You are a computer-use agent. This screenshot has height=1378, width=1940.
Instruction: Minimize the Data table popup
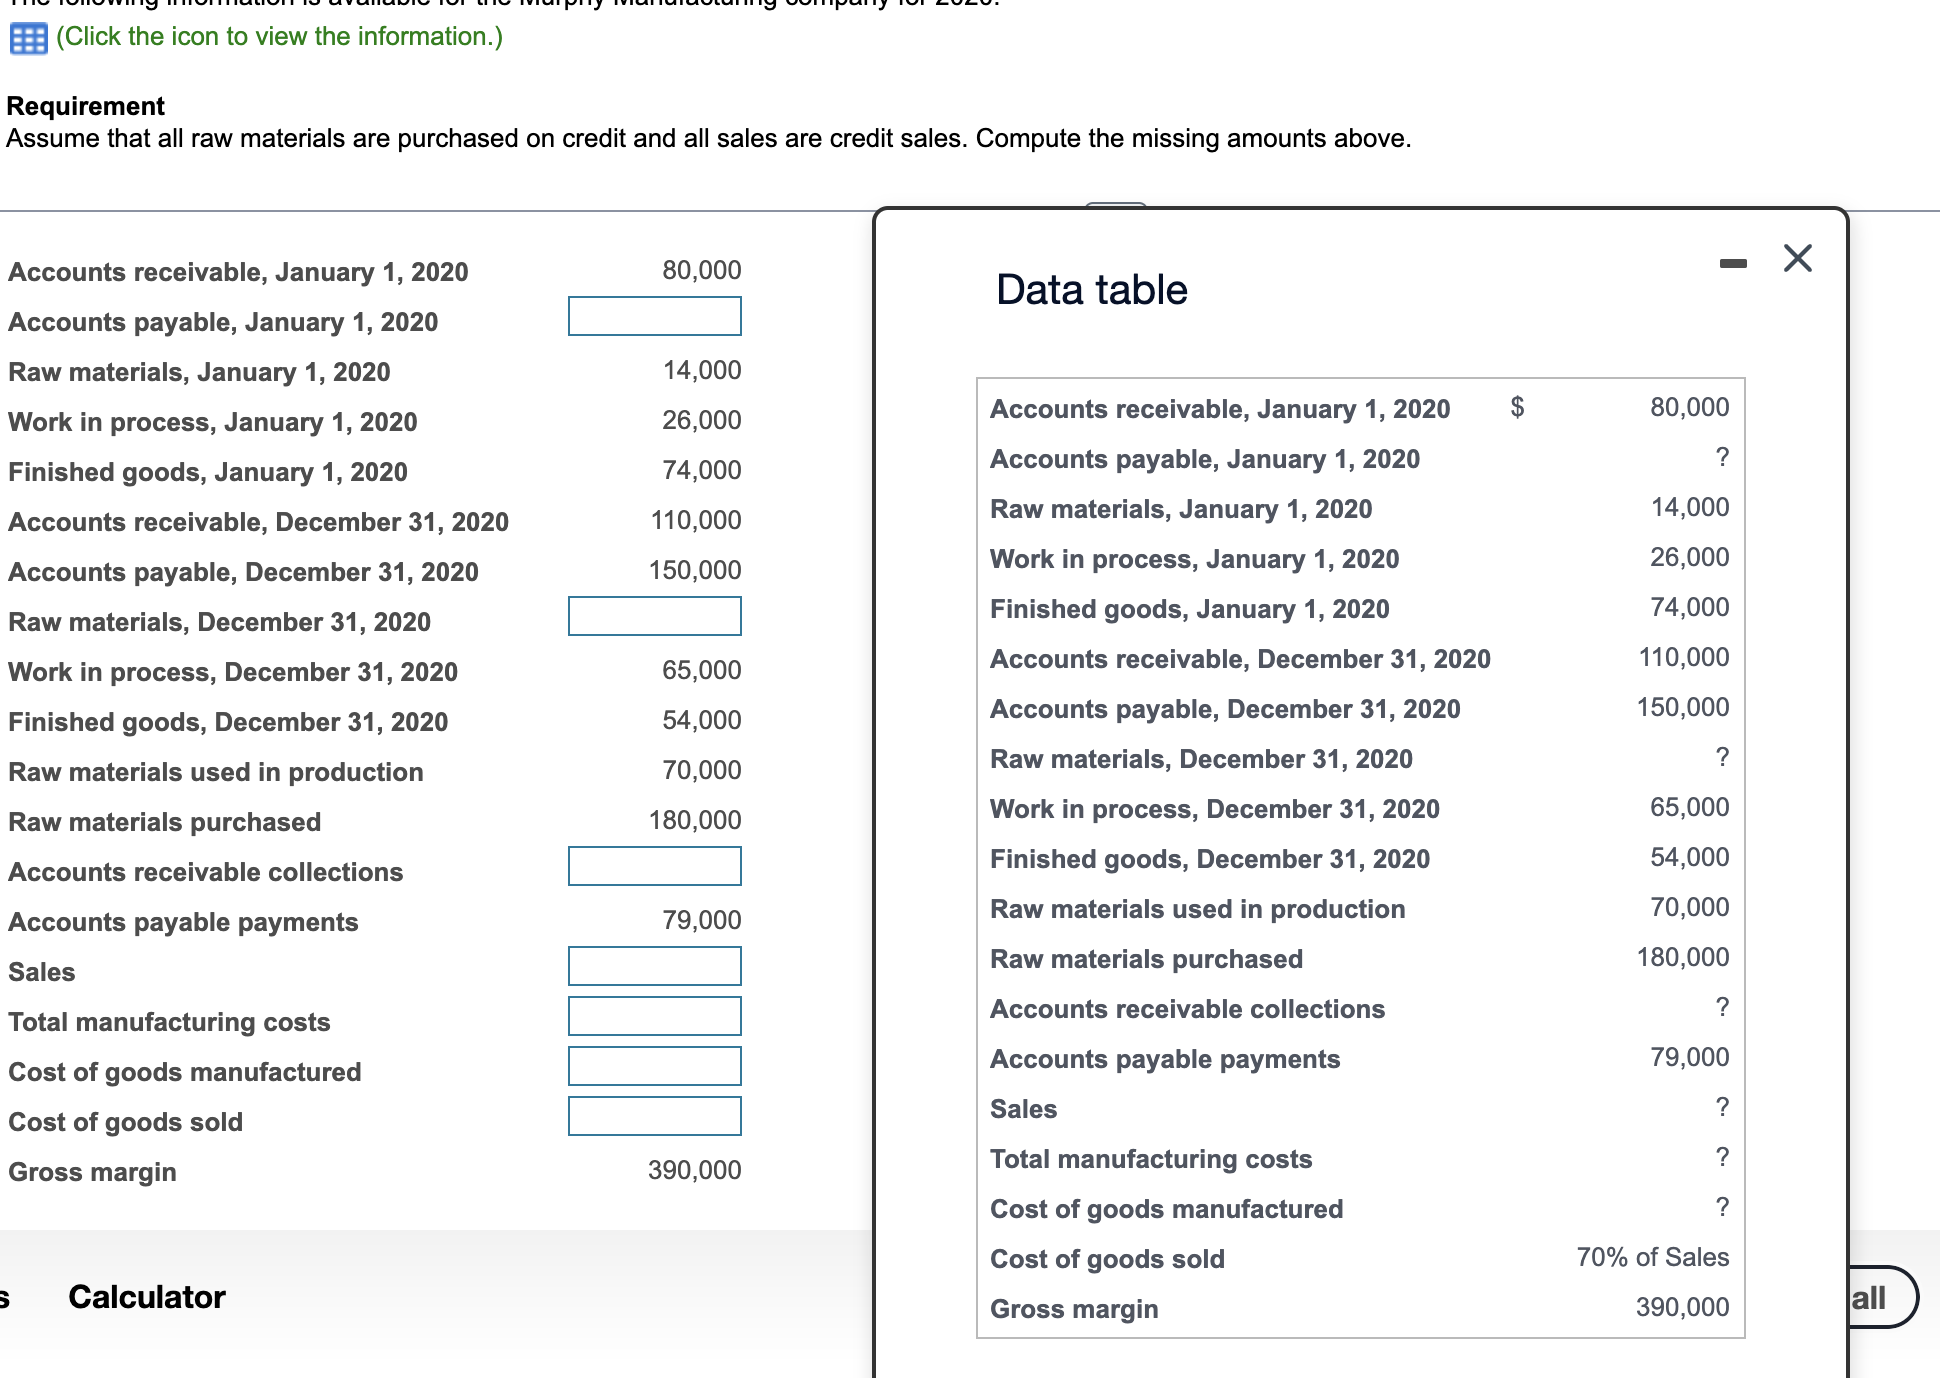[x=1733, y=263]
